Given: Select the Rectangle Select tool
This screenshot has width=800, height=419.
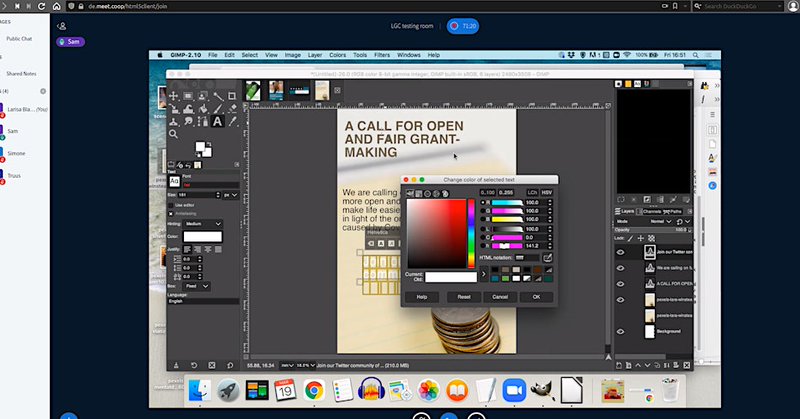Looking at the screenshot, I should pyautogui.click(x=188, y=96).
